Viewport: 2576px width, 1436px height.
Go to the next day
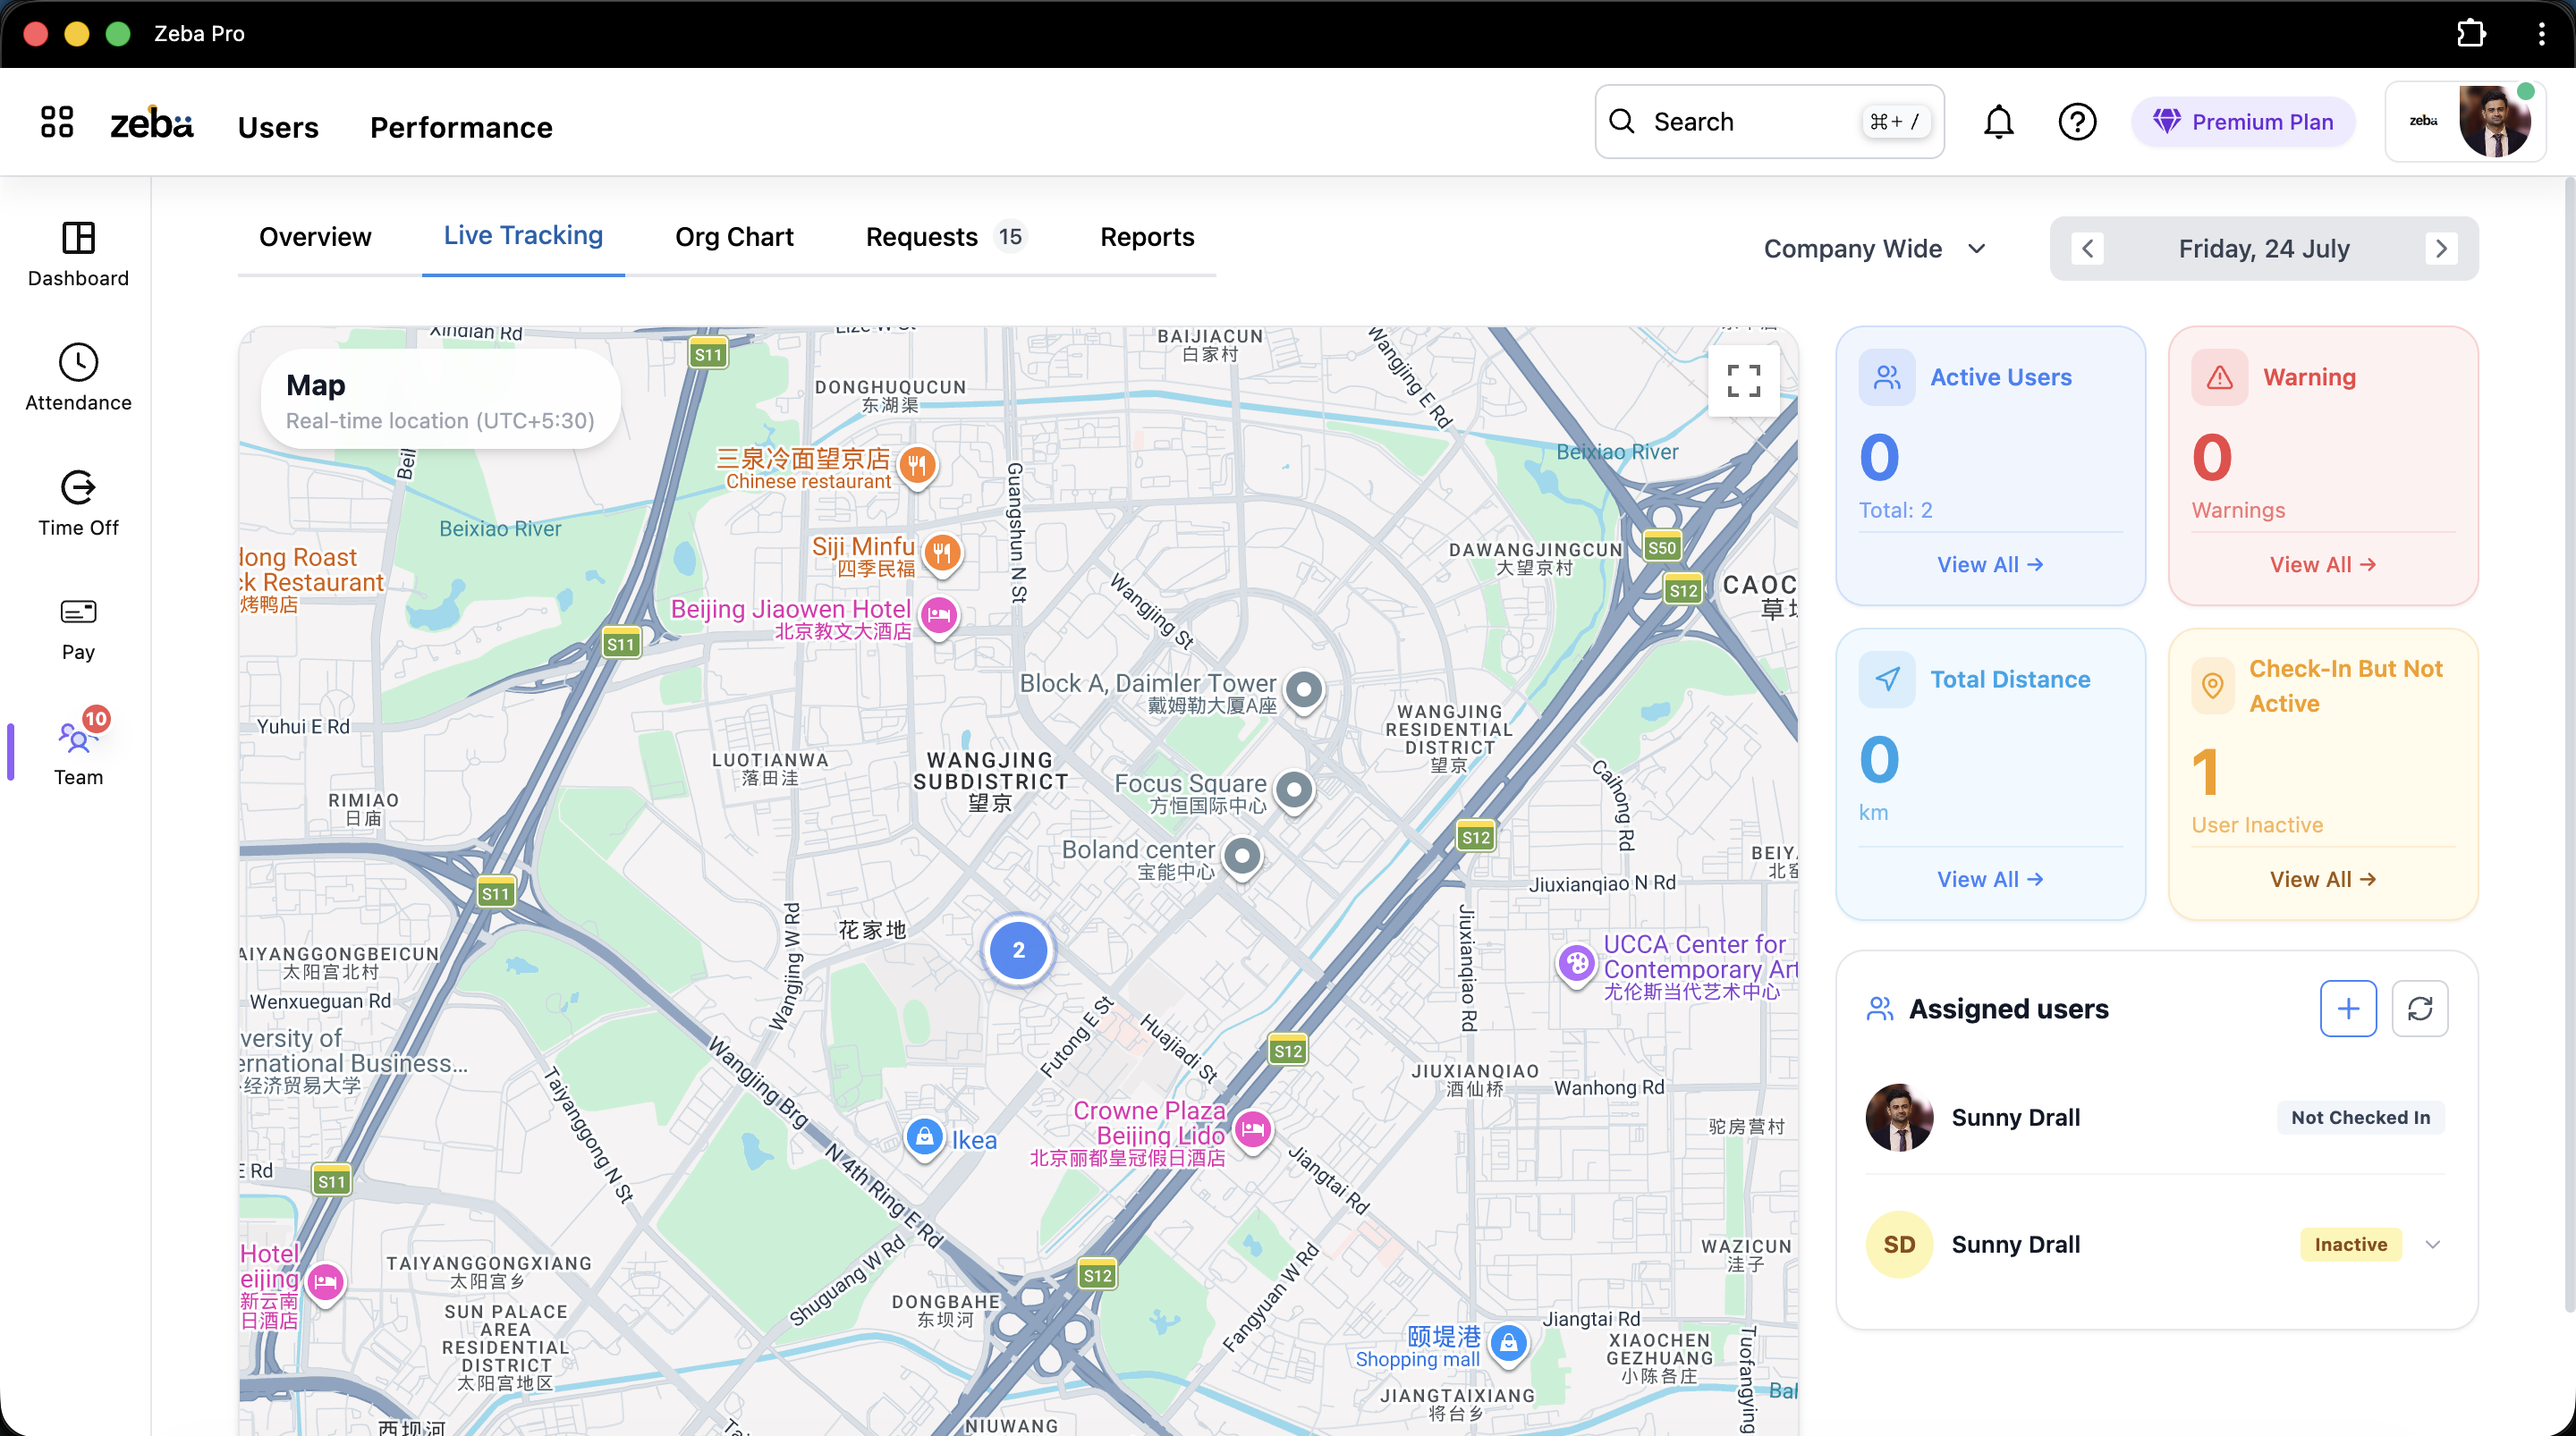point(2441,249)
